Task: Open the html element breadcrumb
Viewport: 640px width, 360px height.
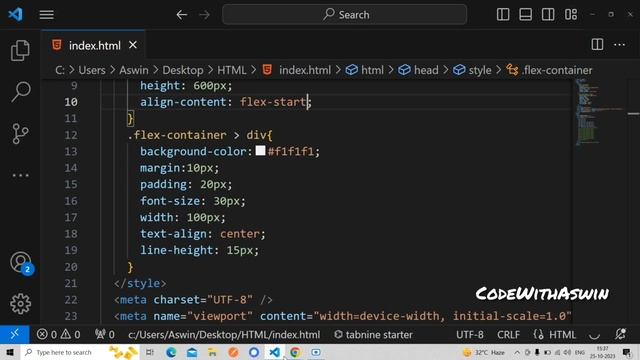Action: 364,70
